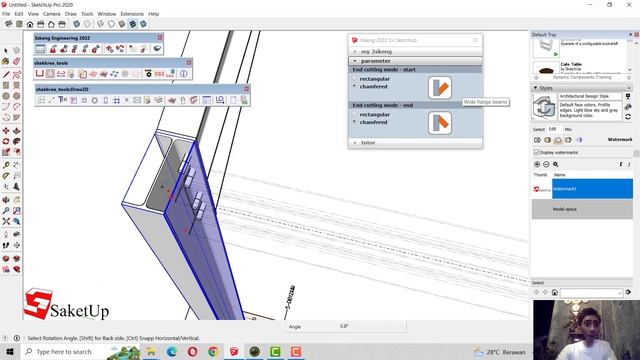Remove watermark with minus button

(x=546, y=164)
